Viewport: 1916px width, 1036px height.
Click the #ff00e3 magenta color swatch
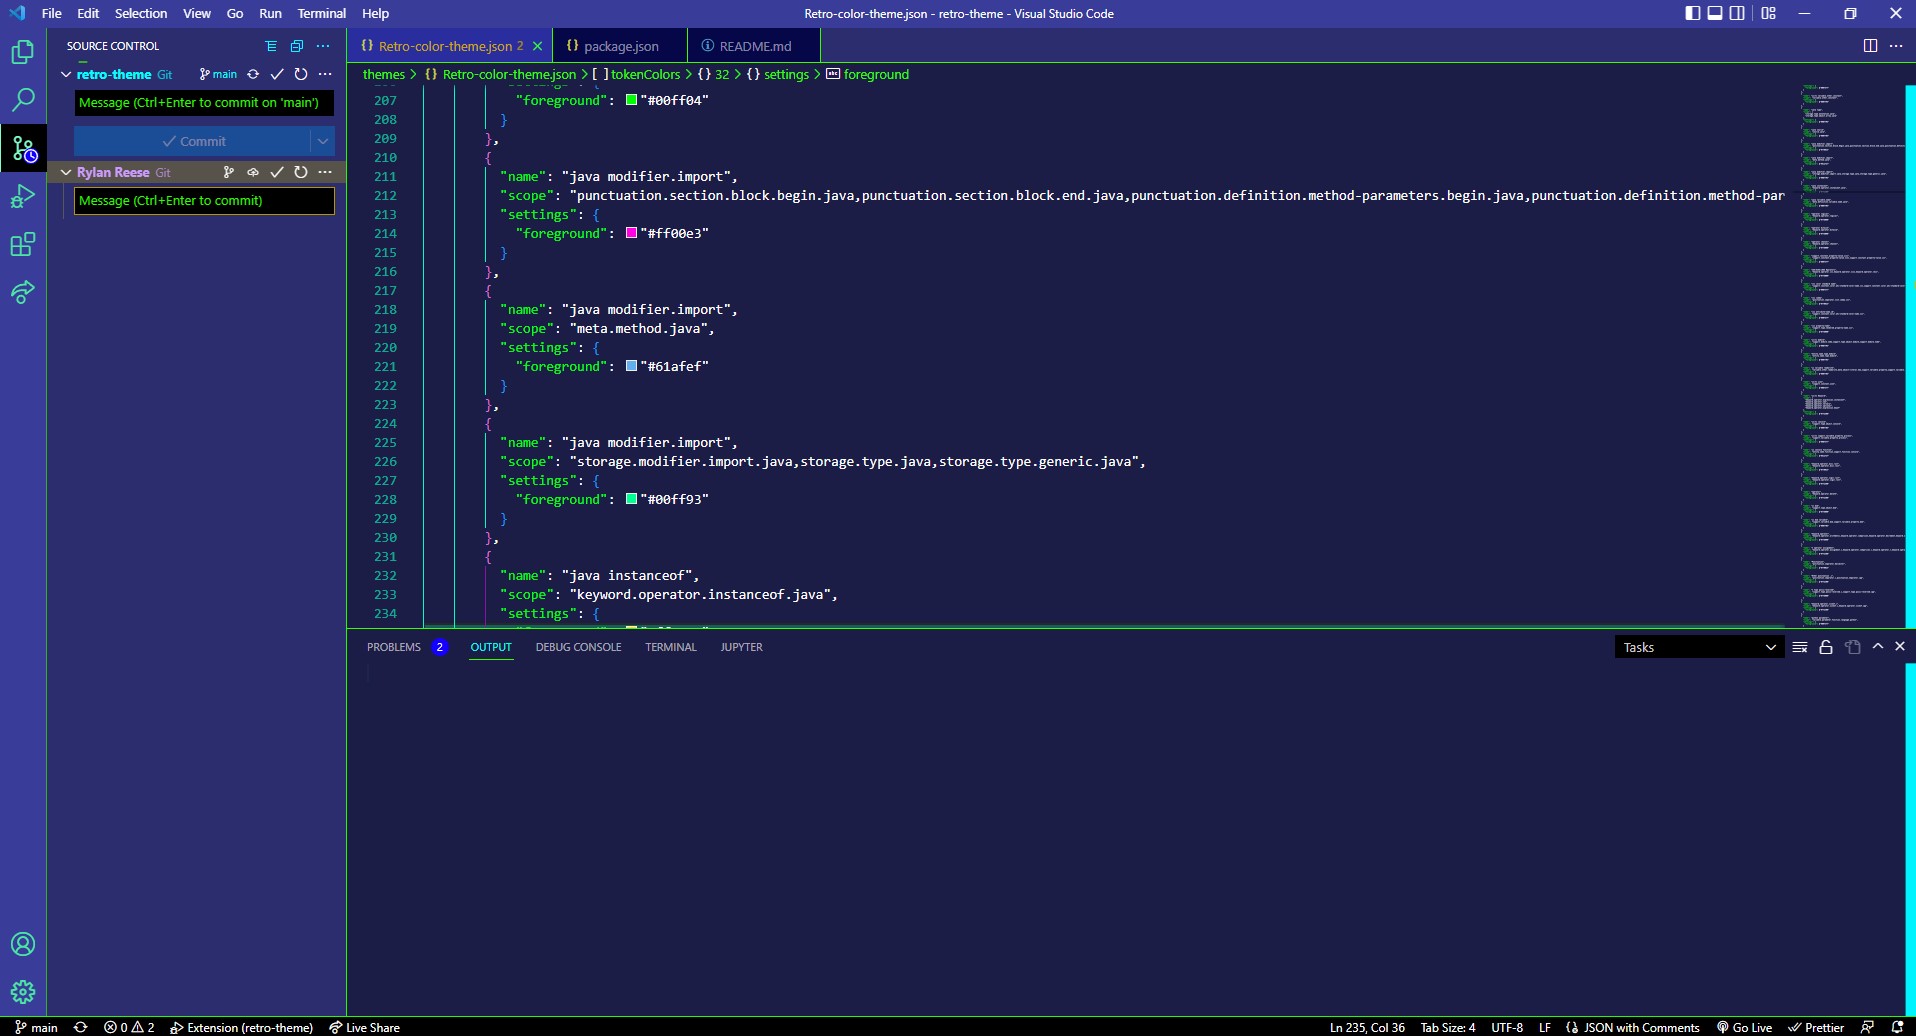click(631, 233)
